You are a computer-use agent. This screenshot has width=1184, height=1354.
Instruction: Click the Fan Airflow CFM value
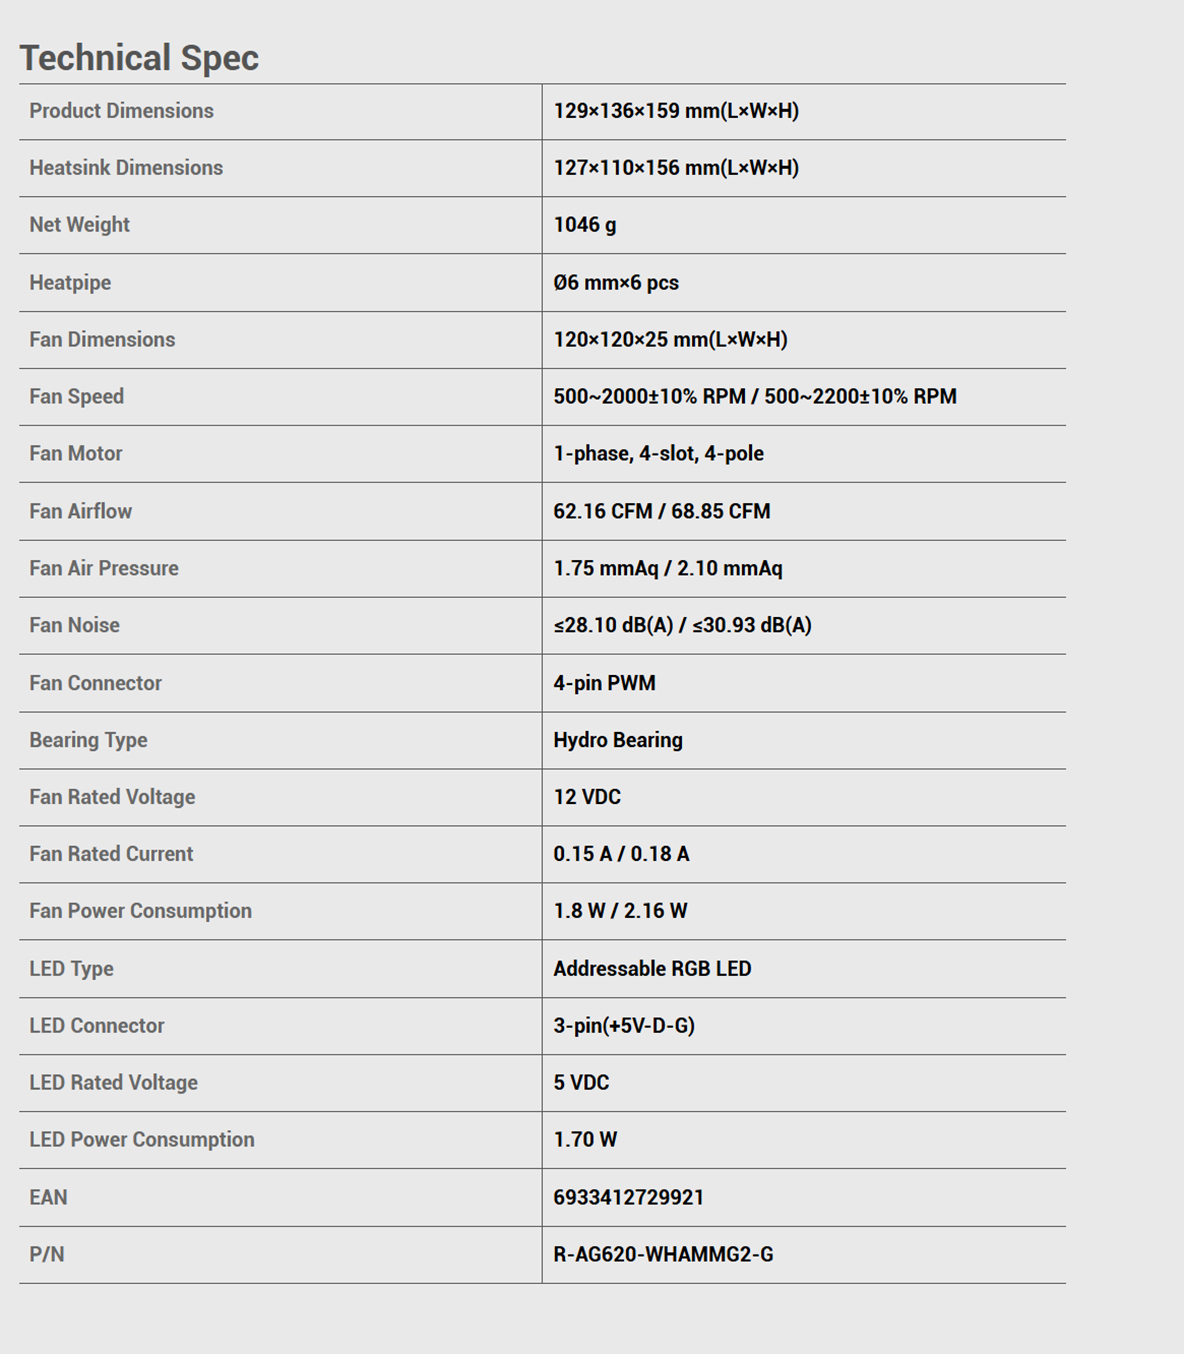[x=662, y=511]
